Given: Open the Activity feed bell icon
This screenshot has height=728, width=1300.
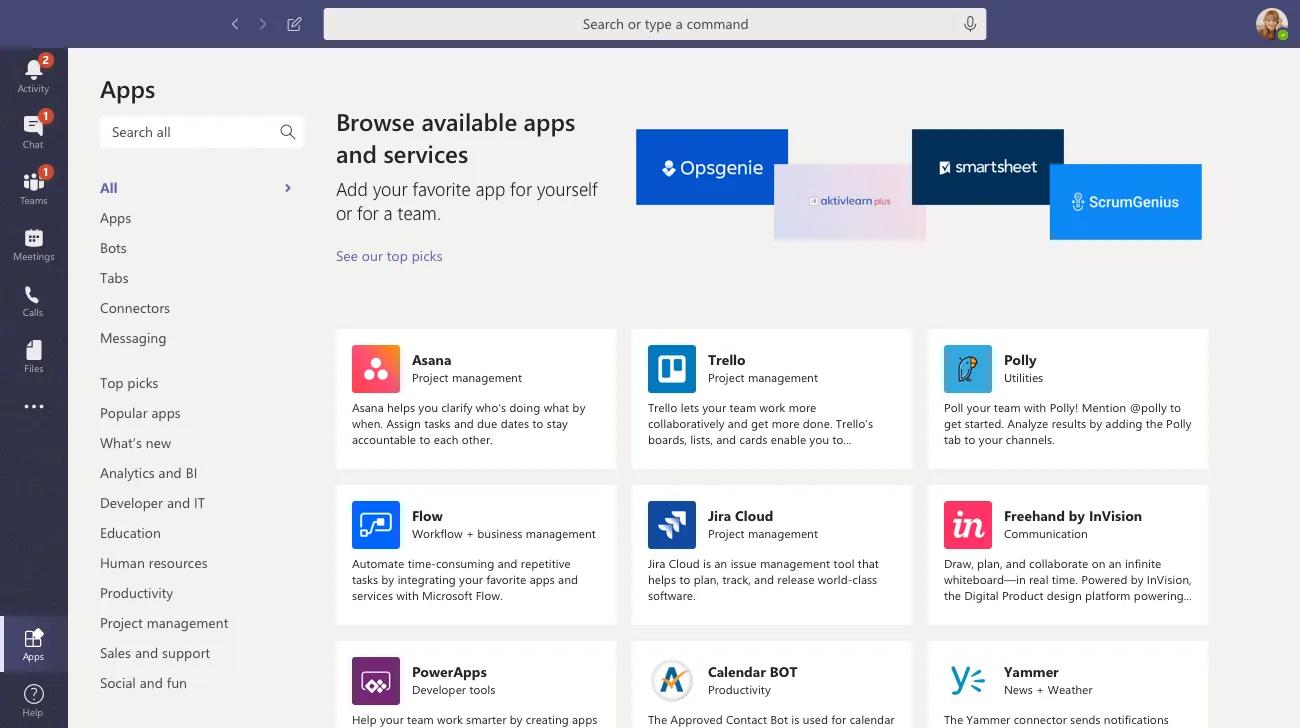Looking at the screenshot, I should click(33, 70).
